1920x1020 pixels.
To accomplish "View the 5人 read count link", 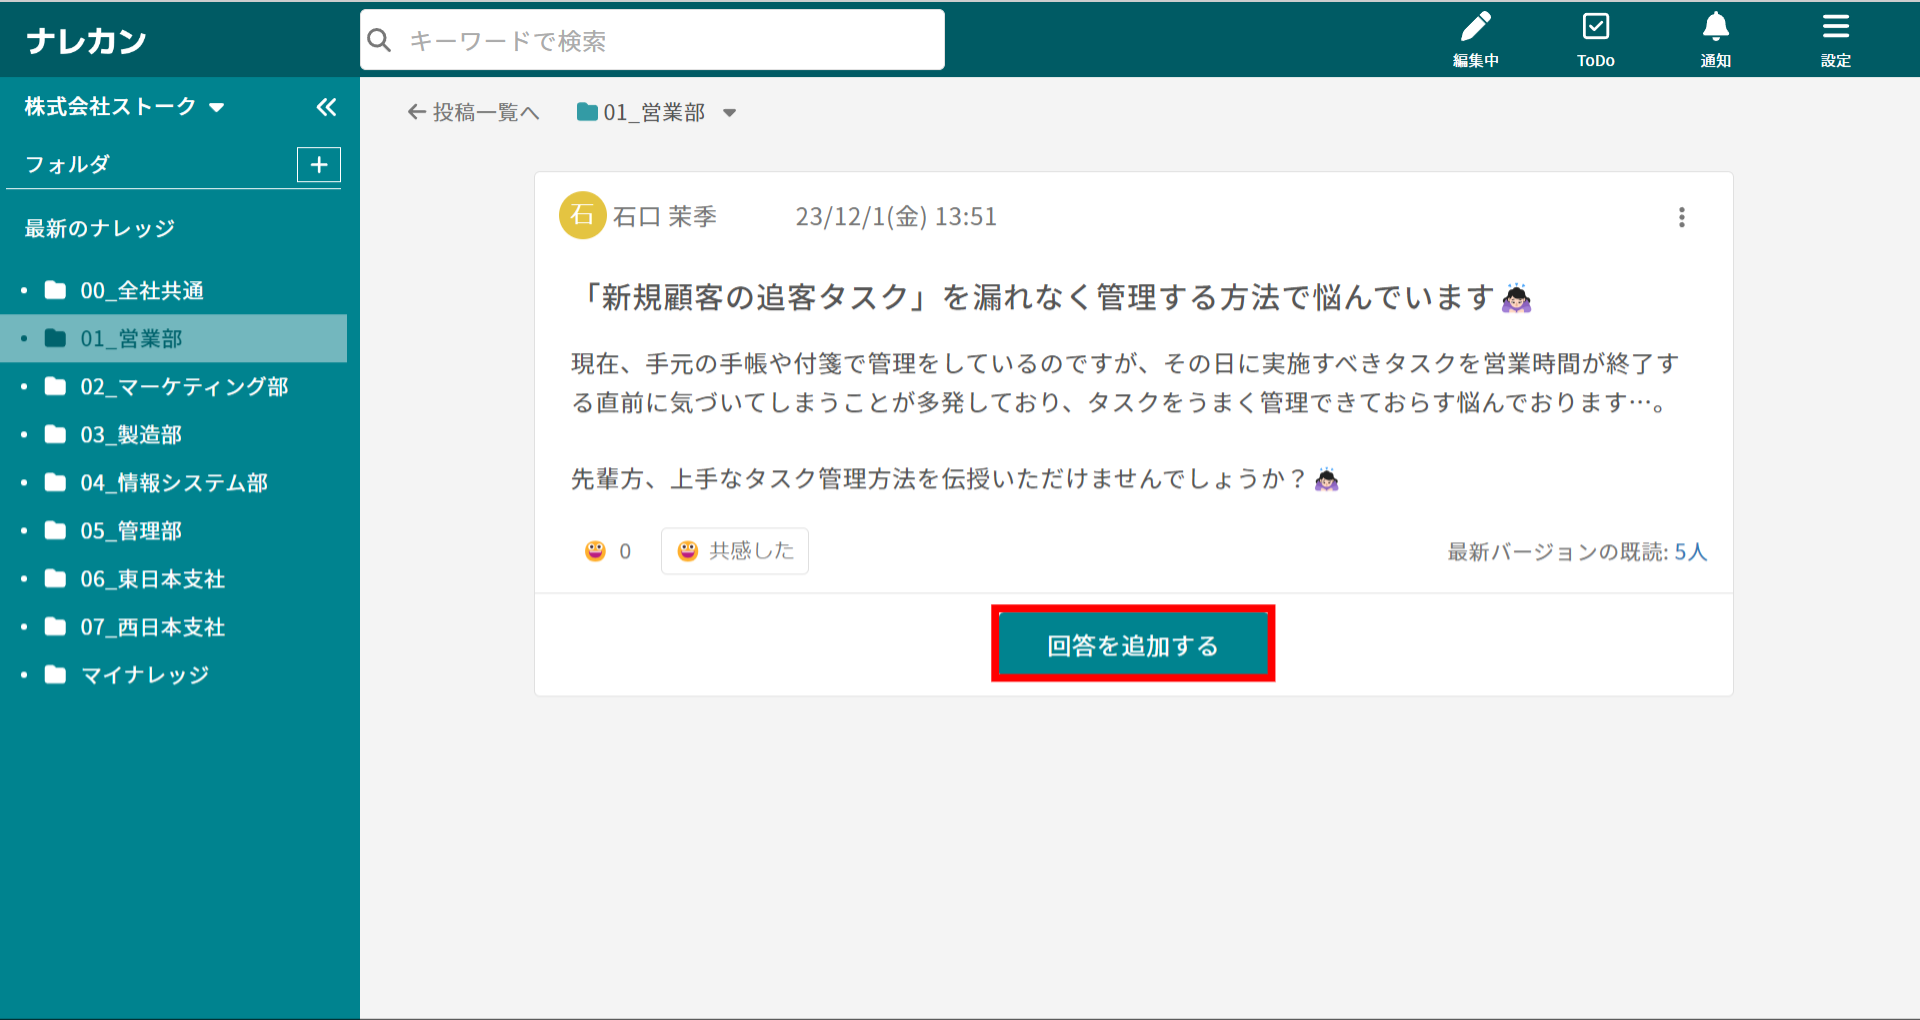I will point(1690,552).
